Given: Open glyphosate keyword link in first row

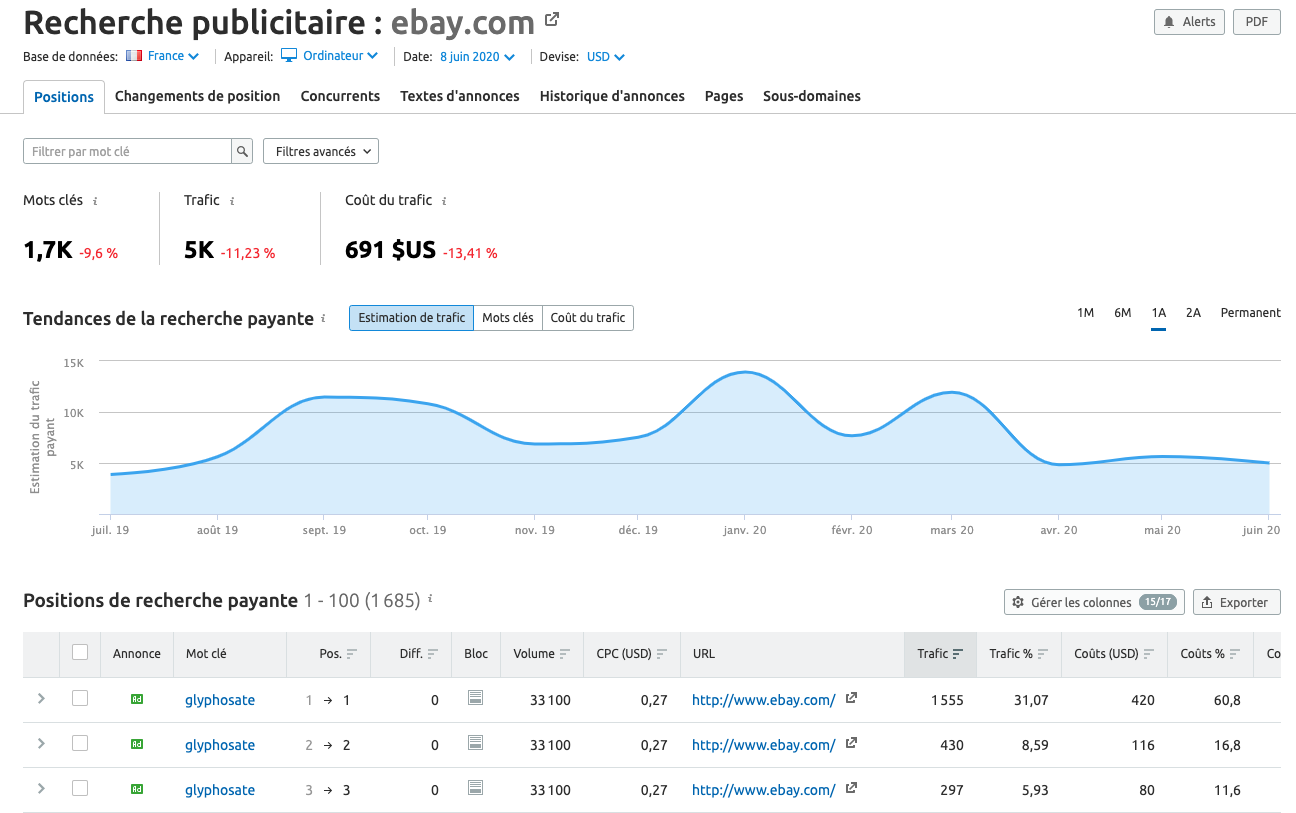Looking at the screenshot, I should (220, 700).
